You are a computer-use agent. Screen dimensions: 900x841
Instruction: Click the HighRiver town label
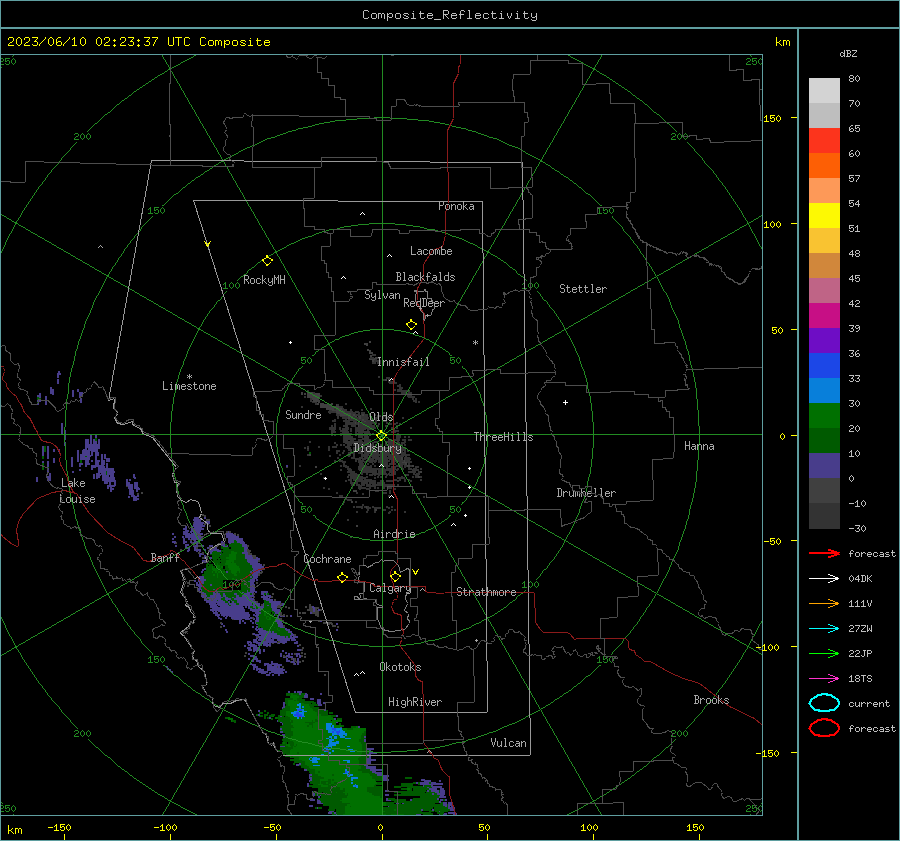point(415,702)
